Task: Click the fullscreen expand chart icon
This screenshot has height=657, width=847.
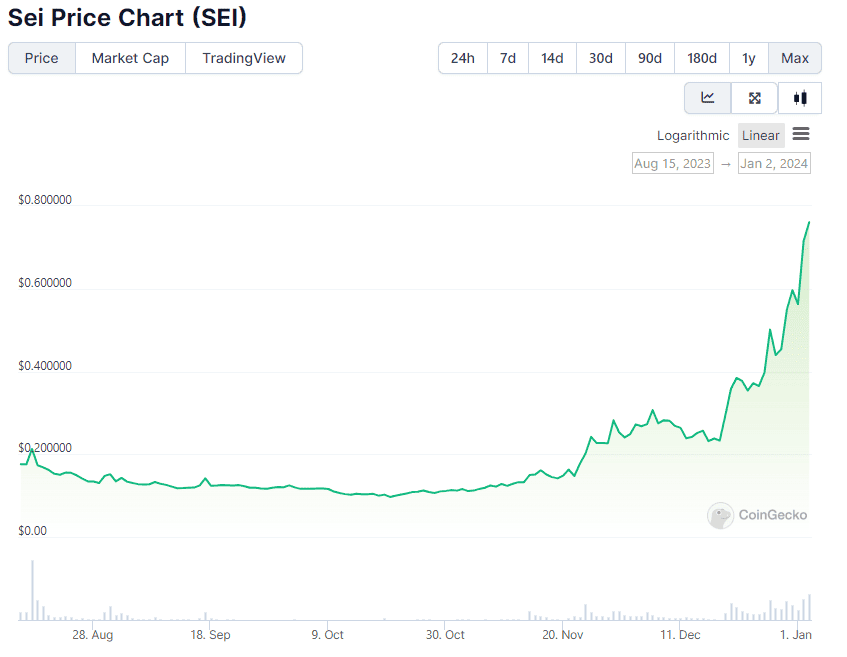Action: coord(754,98)
